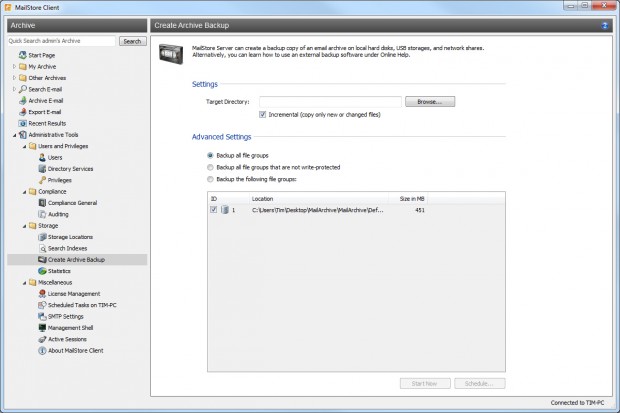This screenshot has height=413, width=620.
Task: Click the Miscellaneous folder icon
Action: (x=33, y=282)
